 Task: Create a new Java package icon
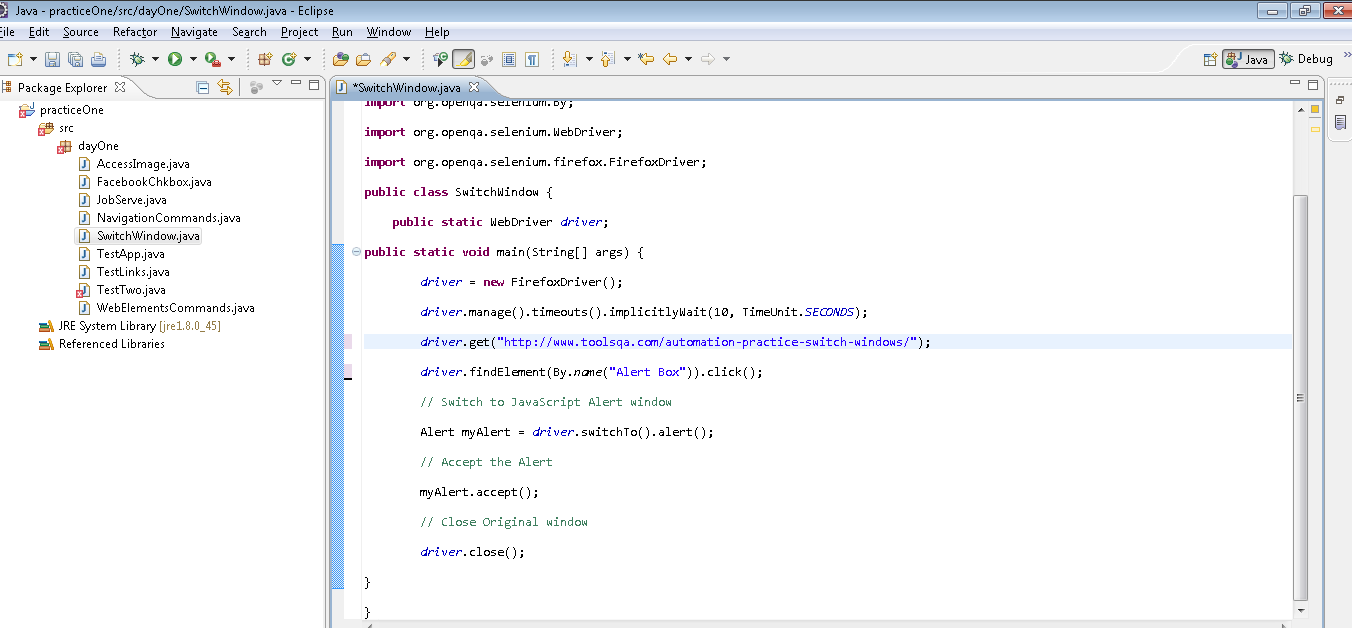coord(265,59)
